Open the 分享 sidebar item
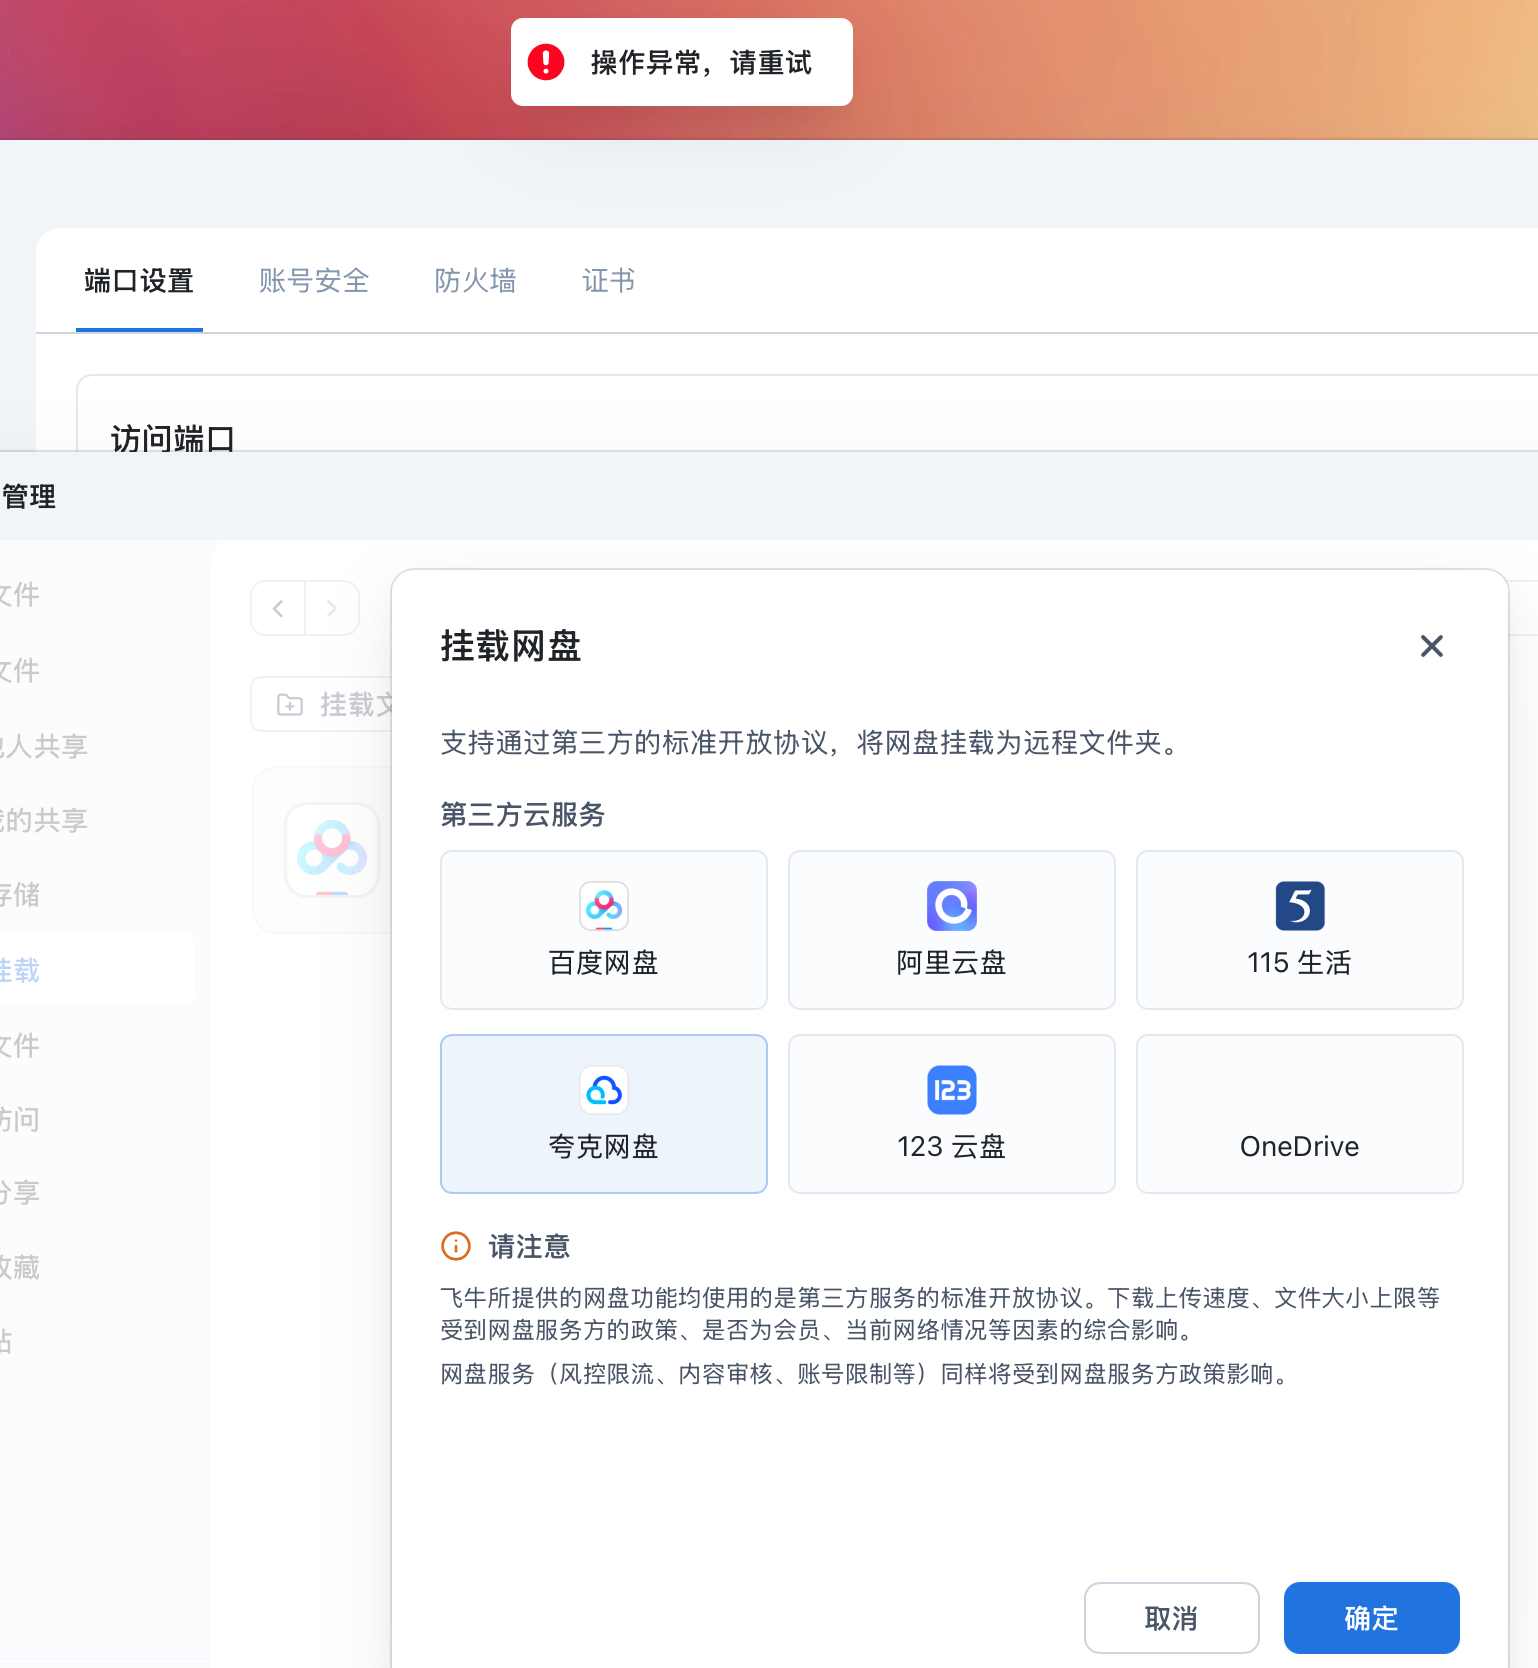1538x1668 pixels. point(20,1193)
